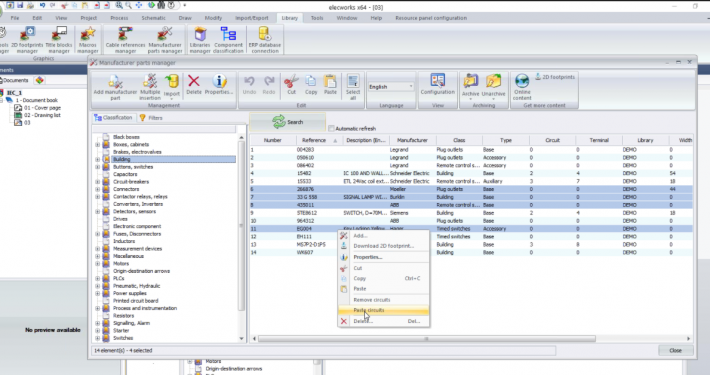This screenshot has width=710, height=375.
Task: Click the classification tree filter field
Action: 164,129
